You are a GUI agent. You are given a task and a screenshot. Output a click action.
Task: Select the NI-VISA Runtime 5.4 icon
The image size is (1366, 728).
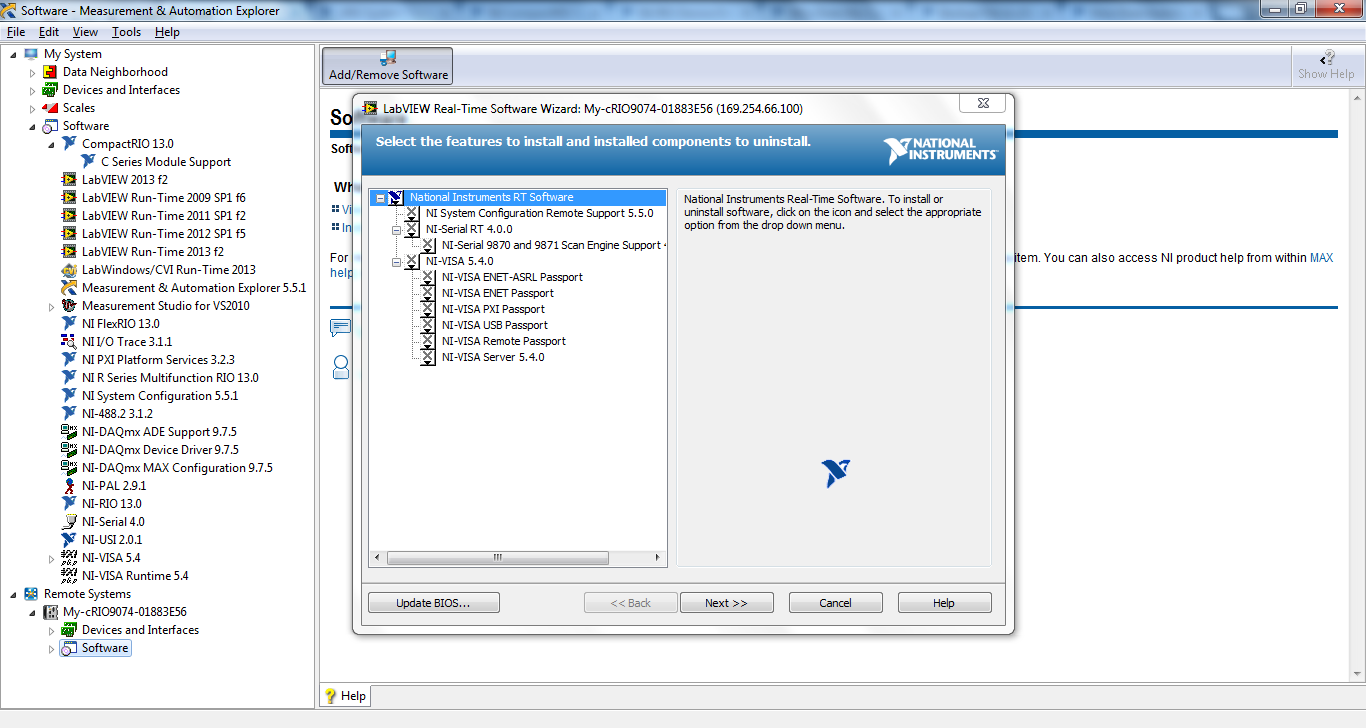pyautogui.click(x=69, y=576)
